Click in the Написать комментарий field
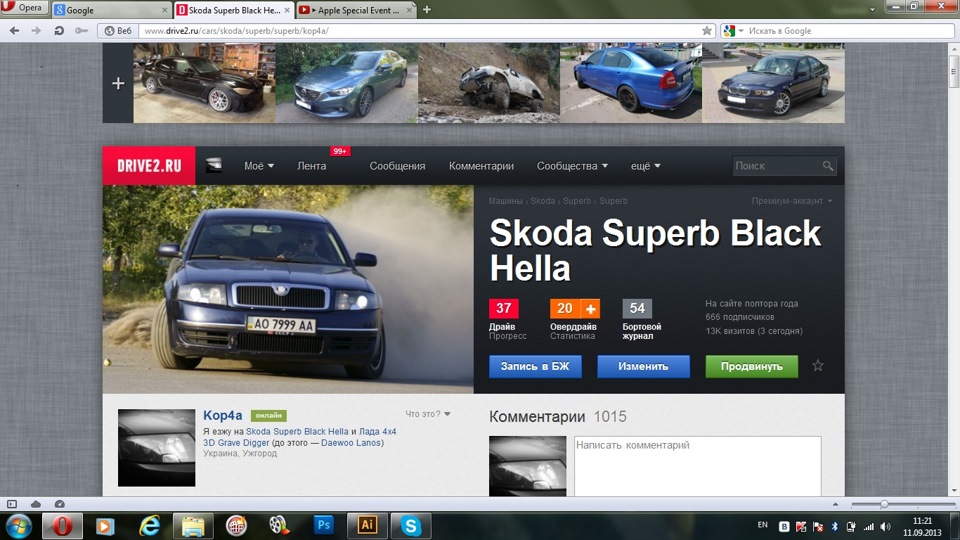960x540 pixels. click(697, 465)
